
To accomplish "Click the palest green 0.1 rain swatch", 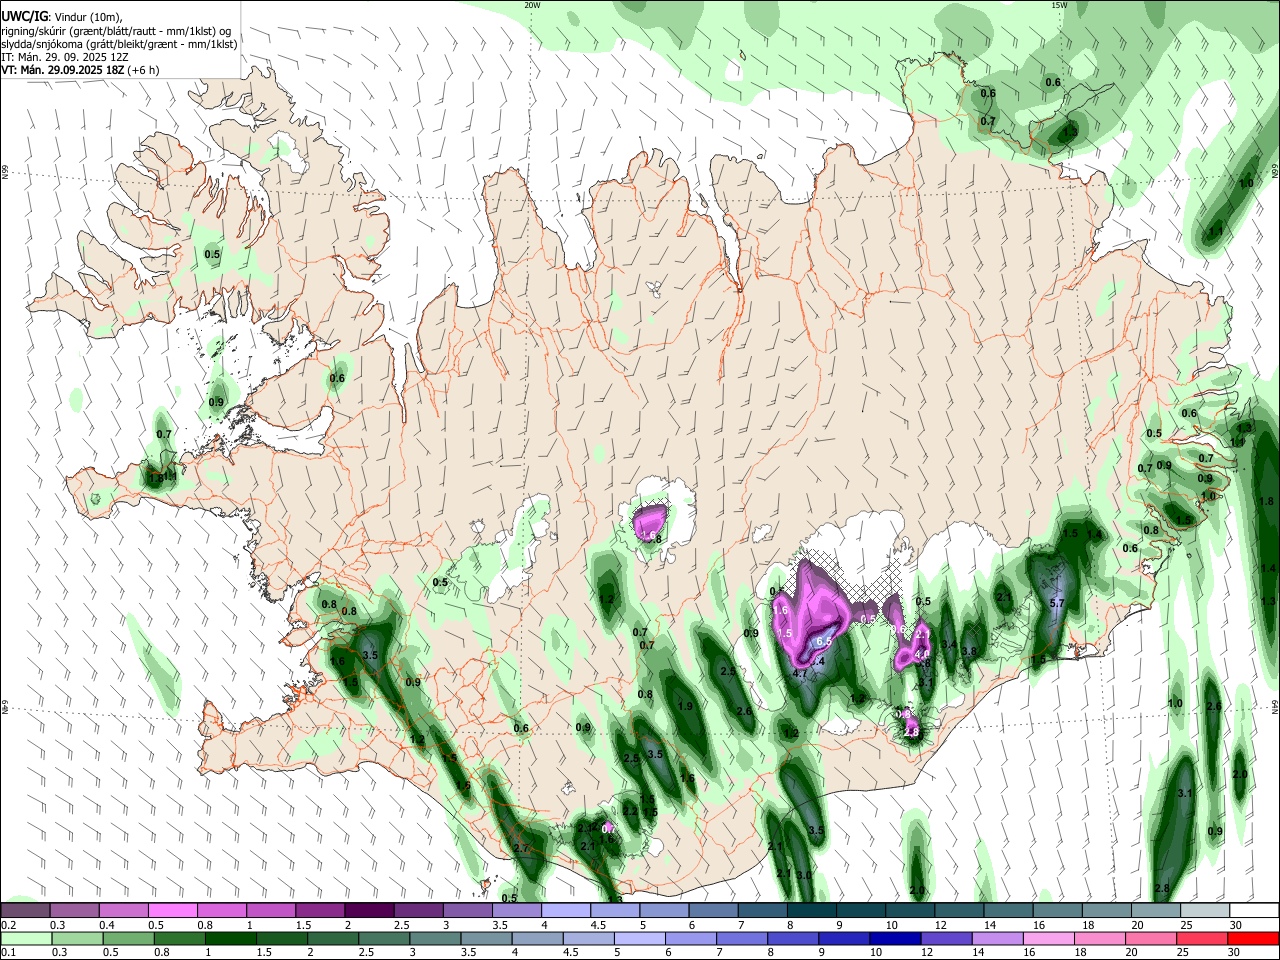I will pyautogui.click(x=26, y=938).
